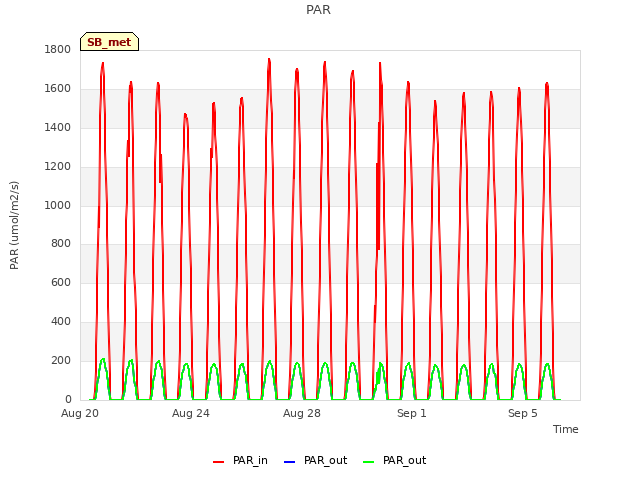640x480 pixels.
Task: Click the 800 y-axis tick label
Action: (x=61, y=244)
